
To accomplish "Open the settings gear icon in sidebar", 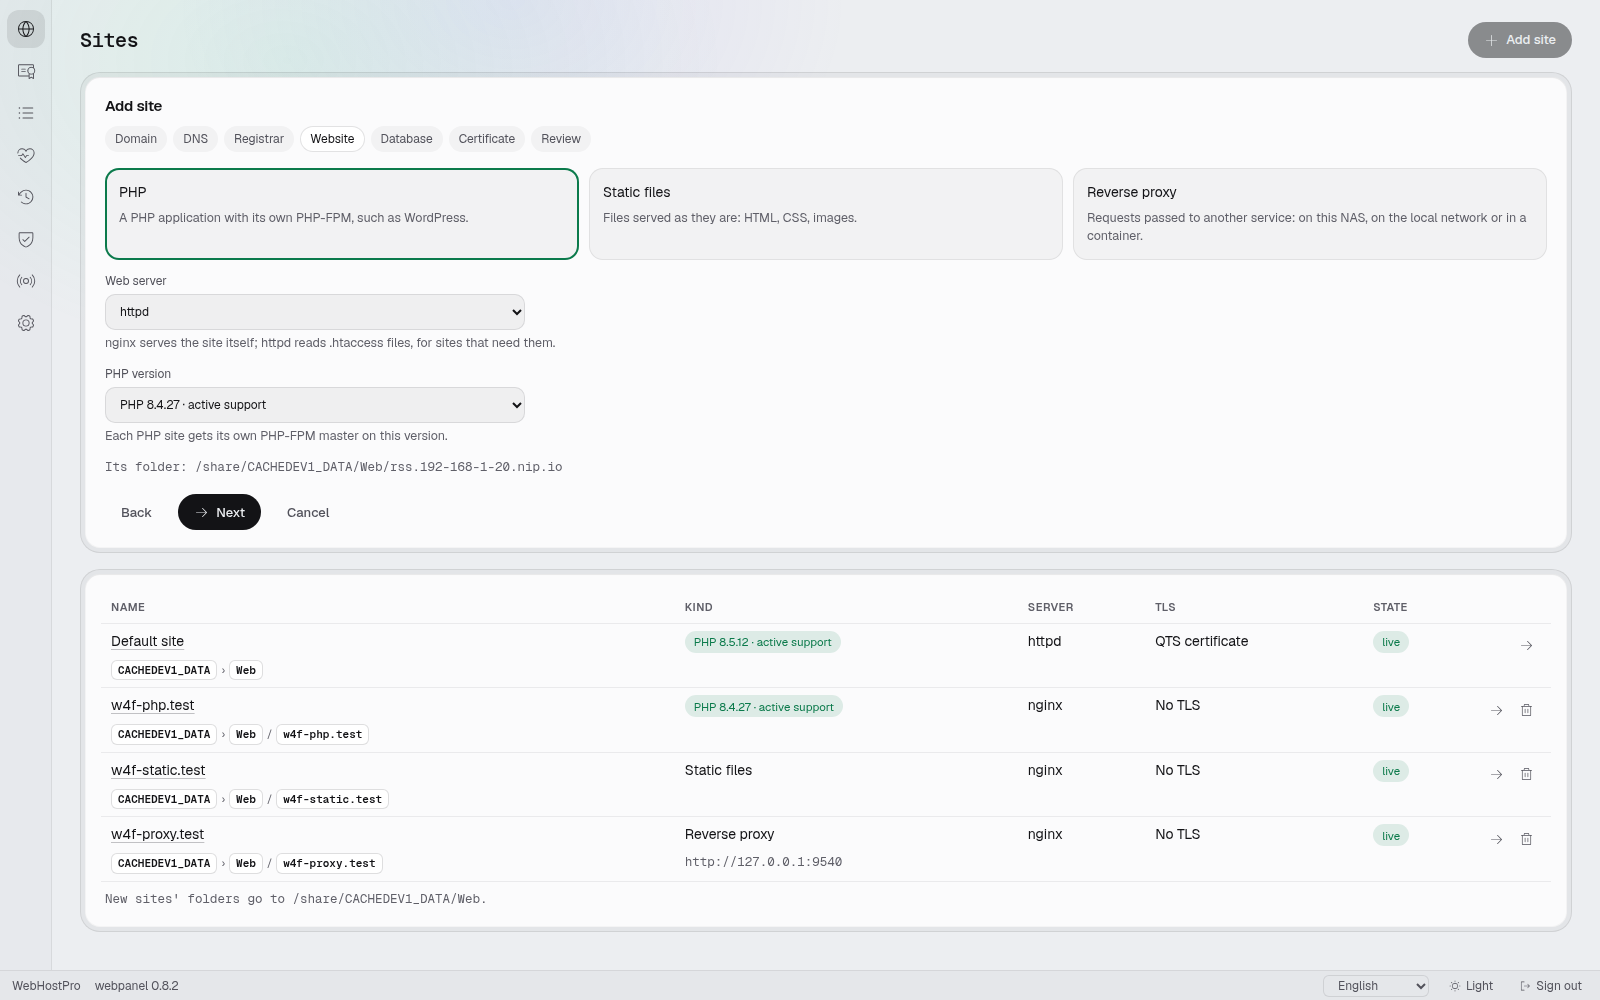I will click(x=26, y=323).
